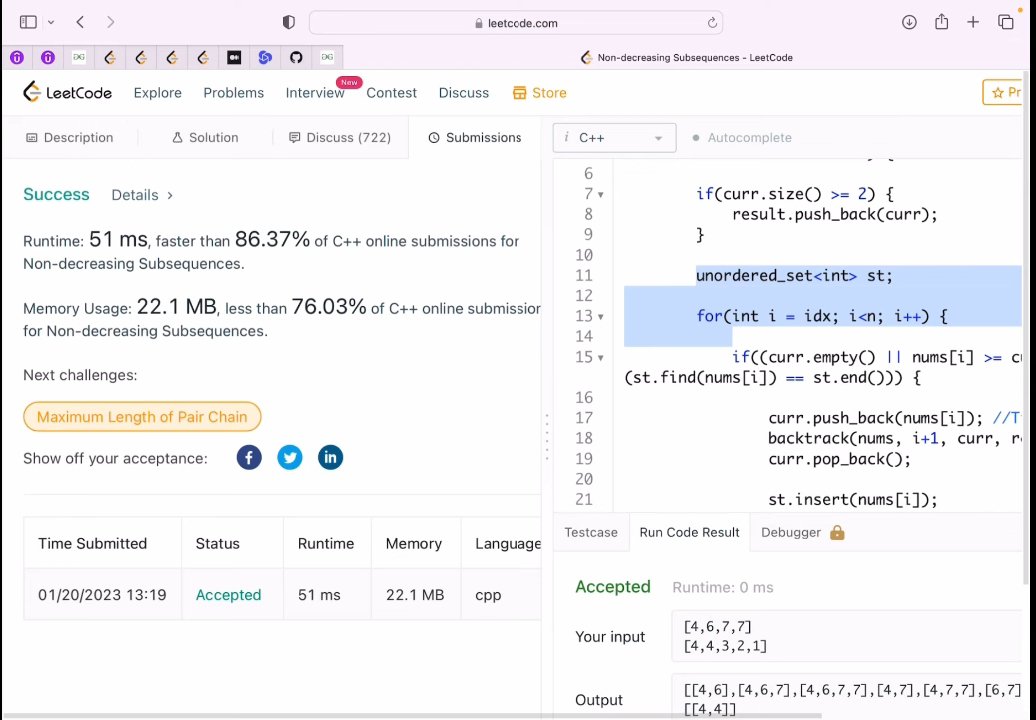Click the Success status text

click(56, 194)
